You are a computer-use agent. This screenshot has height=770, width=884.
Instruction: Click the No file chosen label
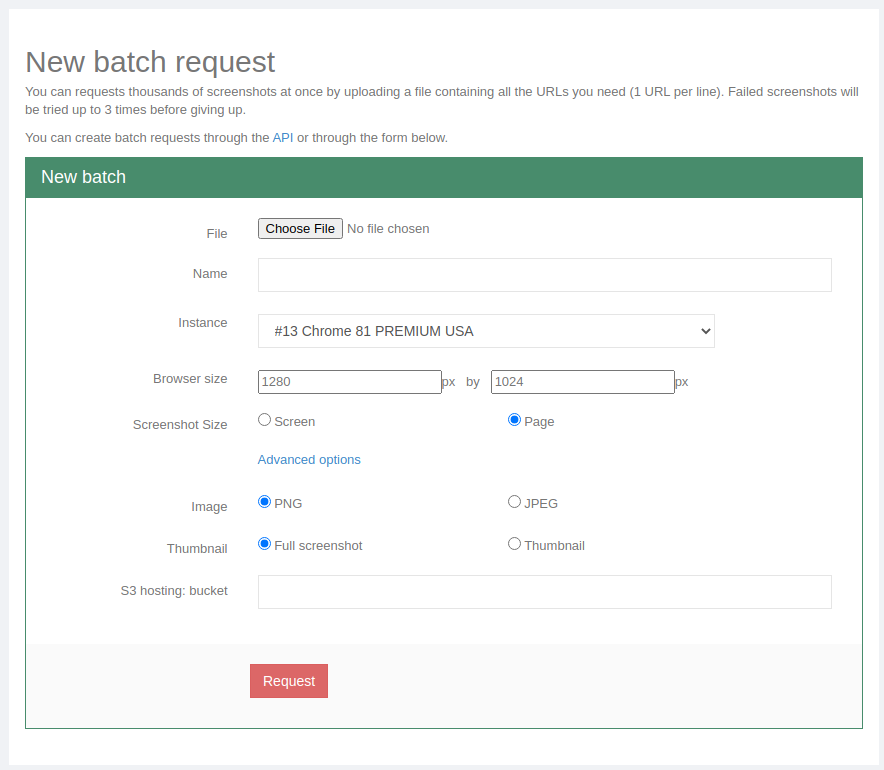click(x=388, y=228)
